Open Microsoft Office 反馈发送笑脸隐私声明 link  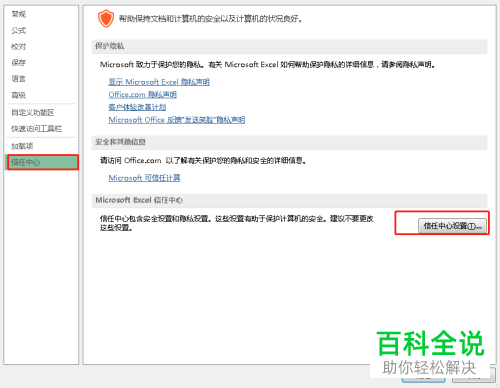(177, 120)
